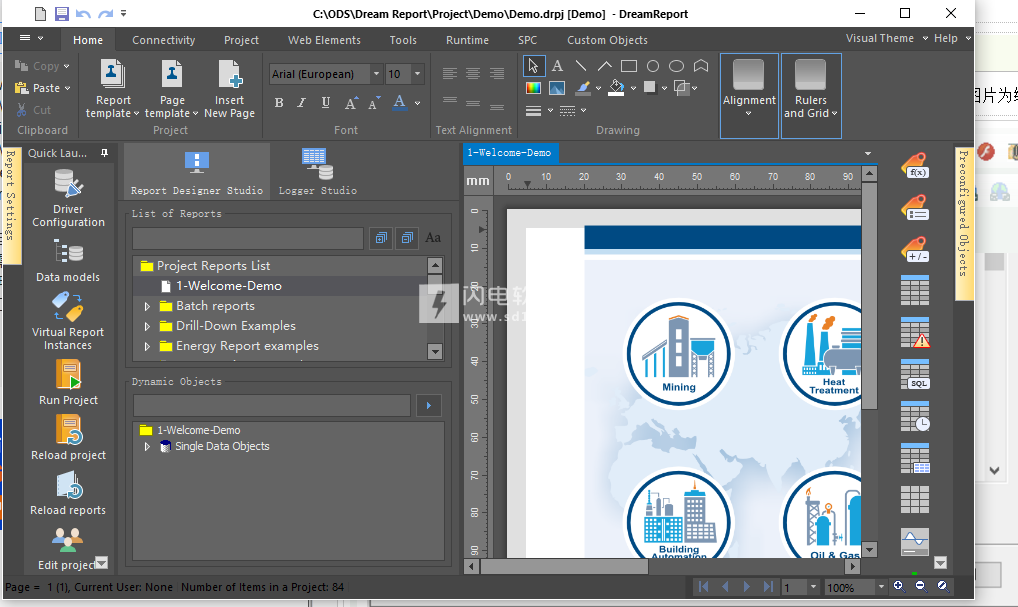Open the Help menu
Image resolution: width=1018 pixels, height=607 pixels.
pos(952,38)
